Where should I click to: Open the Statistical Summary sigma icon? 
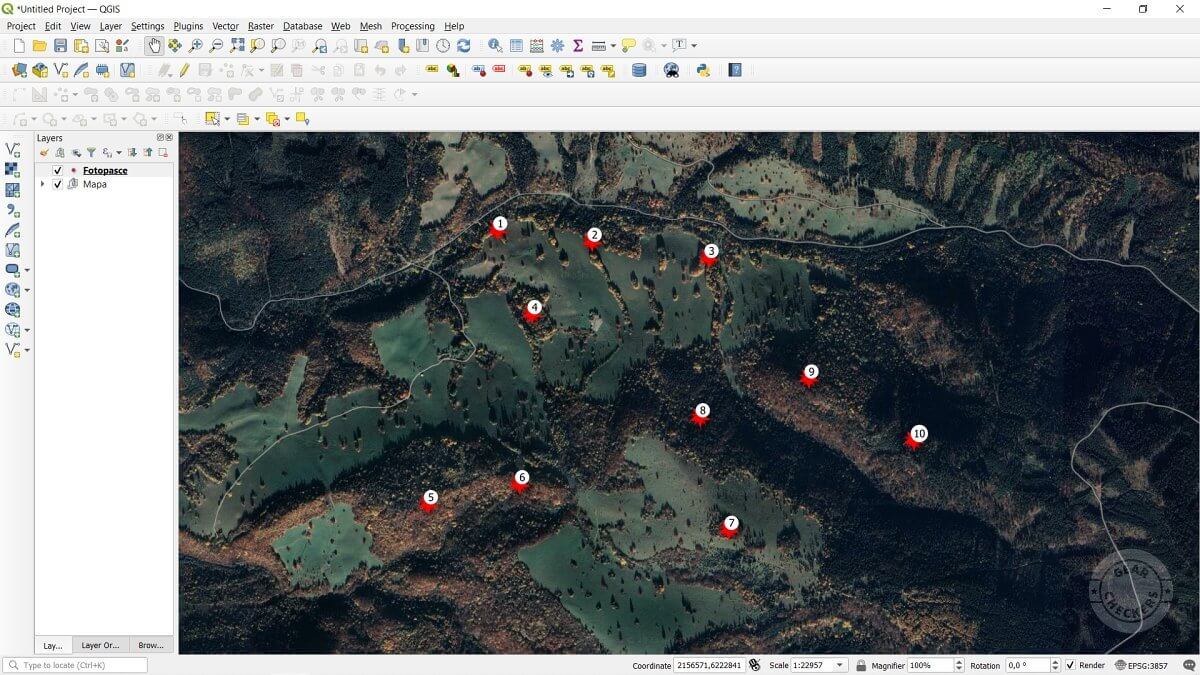[x=578, y=46]
